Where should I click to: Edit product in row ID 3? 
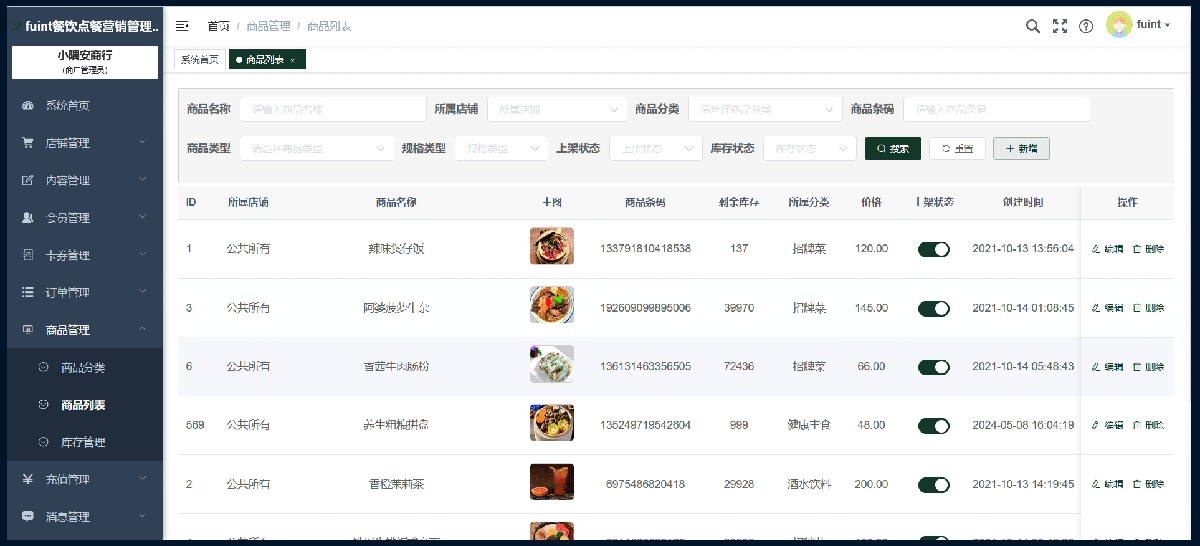click(x=1107, y=308)
